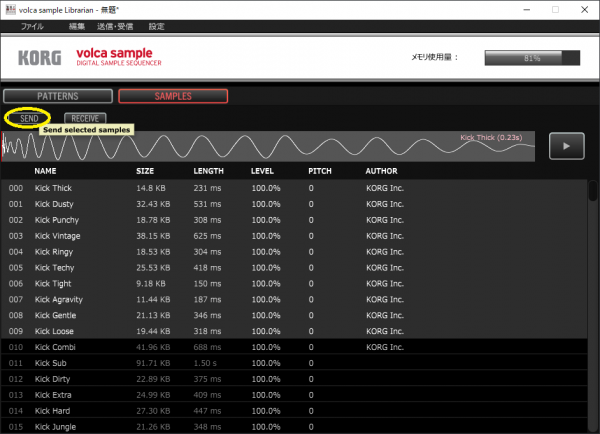Click the 1.50 s length value

click(205, 363)
